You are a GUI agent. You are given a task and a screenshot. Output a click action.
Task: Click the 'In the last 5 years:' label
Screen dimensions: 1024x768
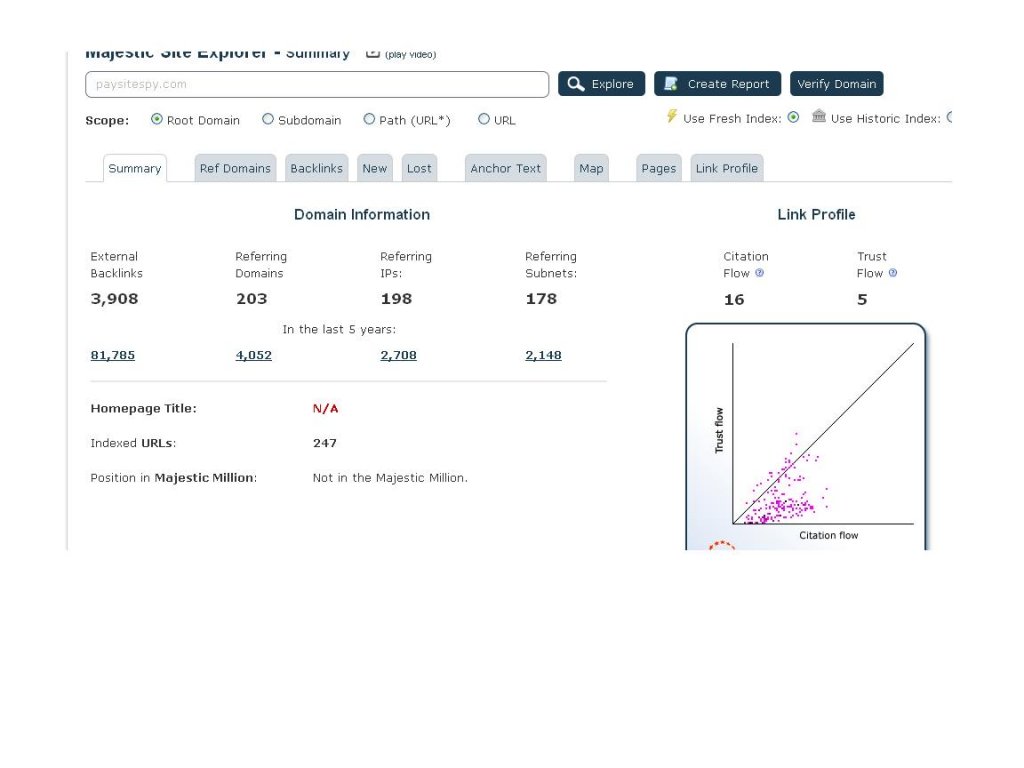click(x=339, y=330)
